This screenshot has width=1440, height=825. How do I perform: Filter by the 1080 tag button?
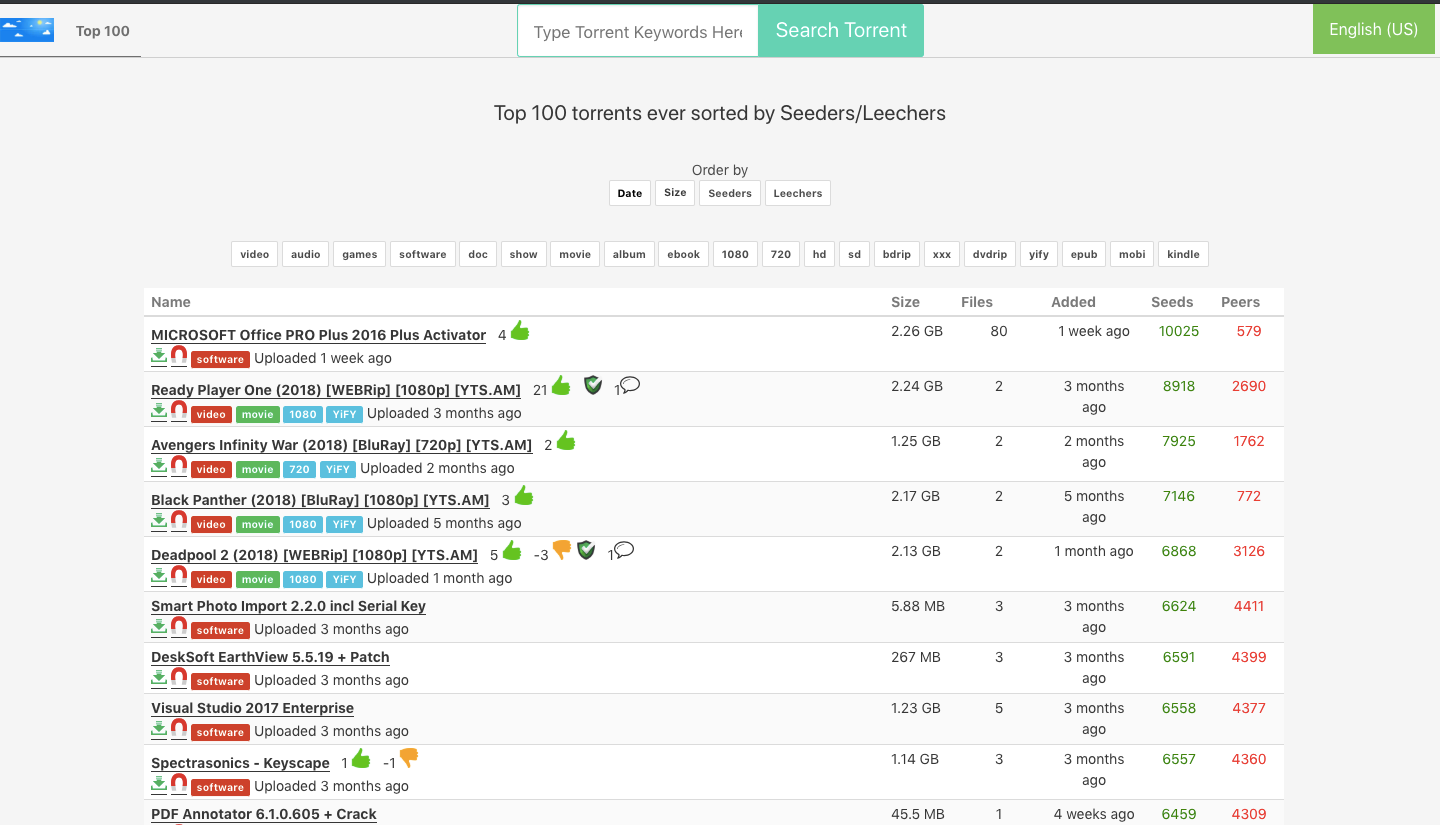point(735,254)
